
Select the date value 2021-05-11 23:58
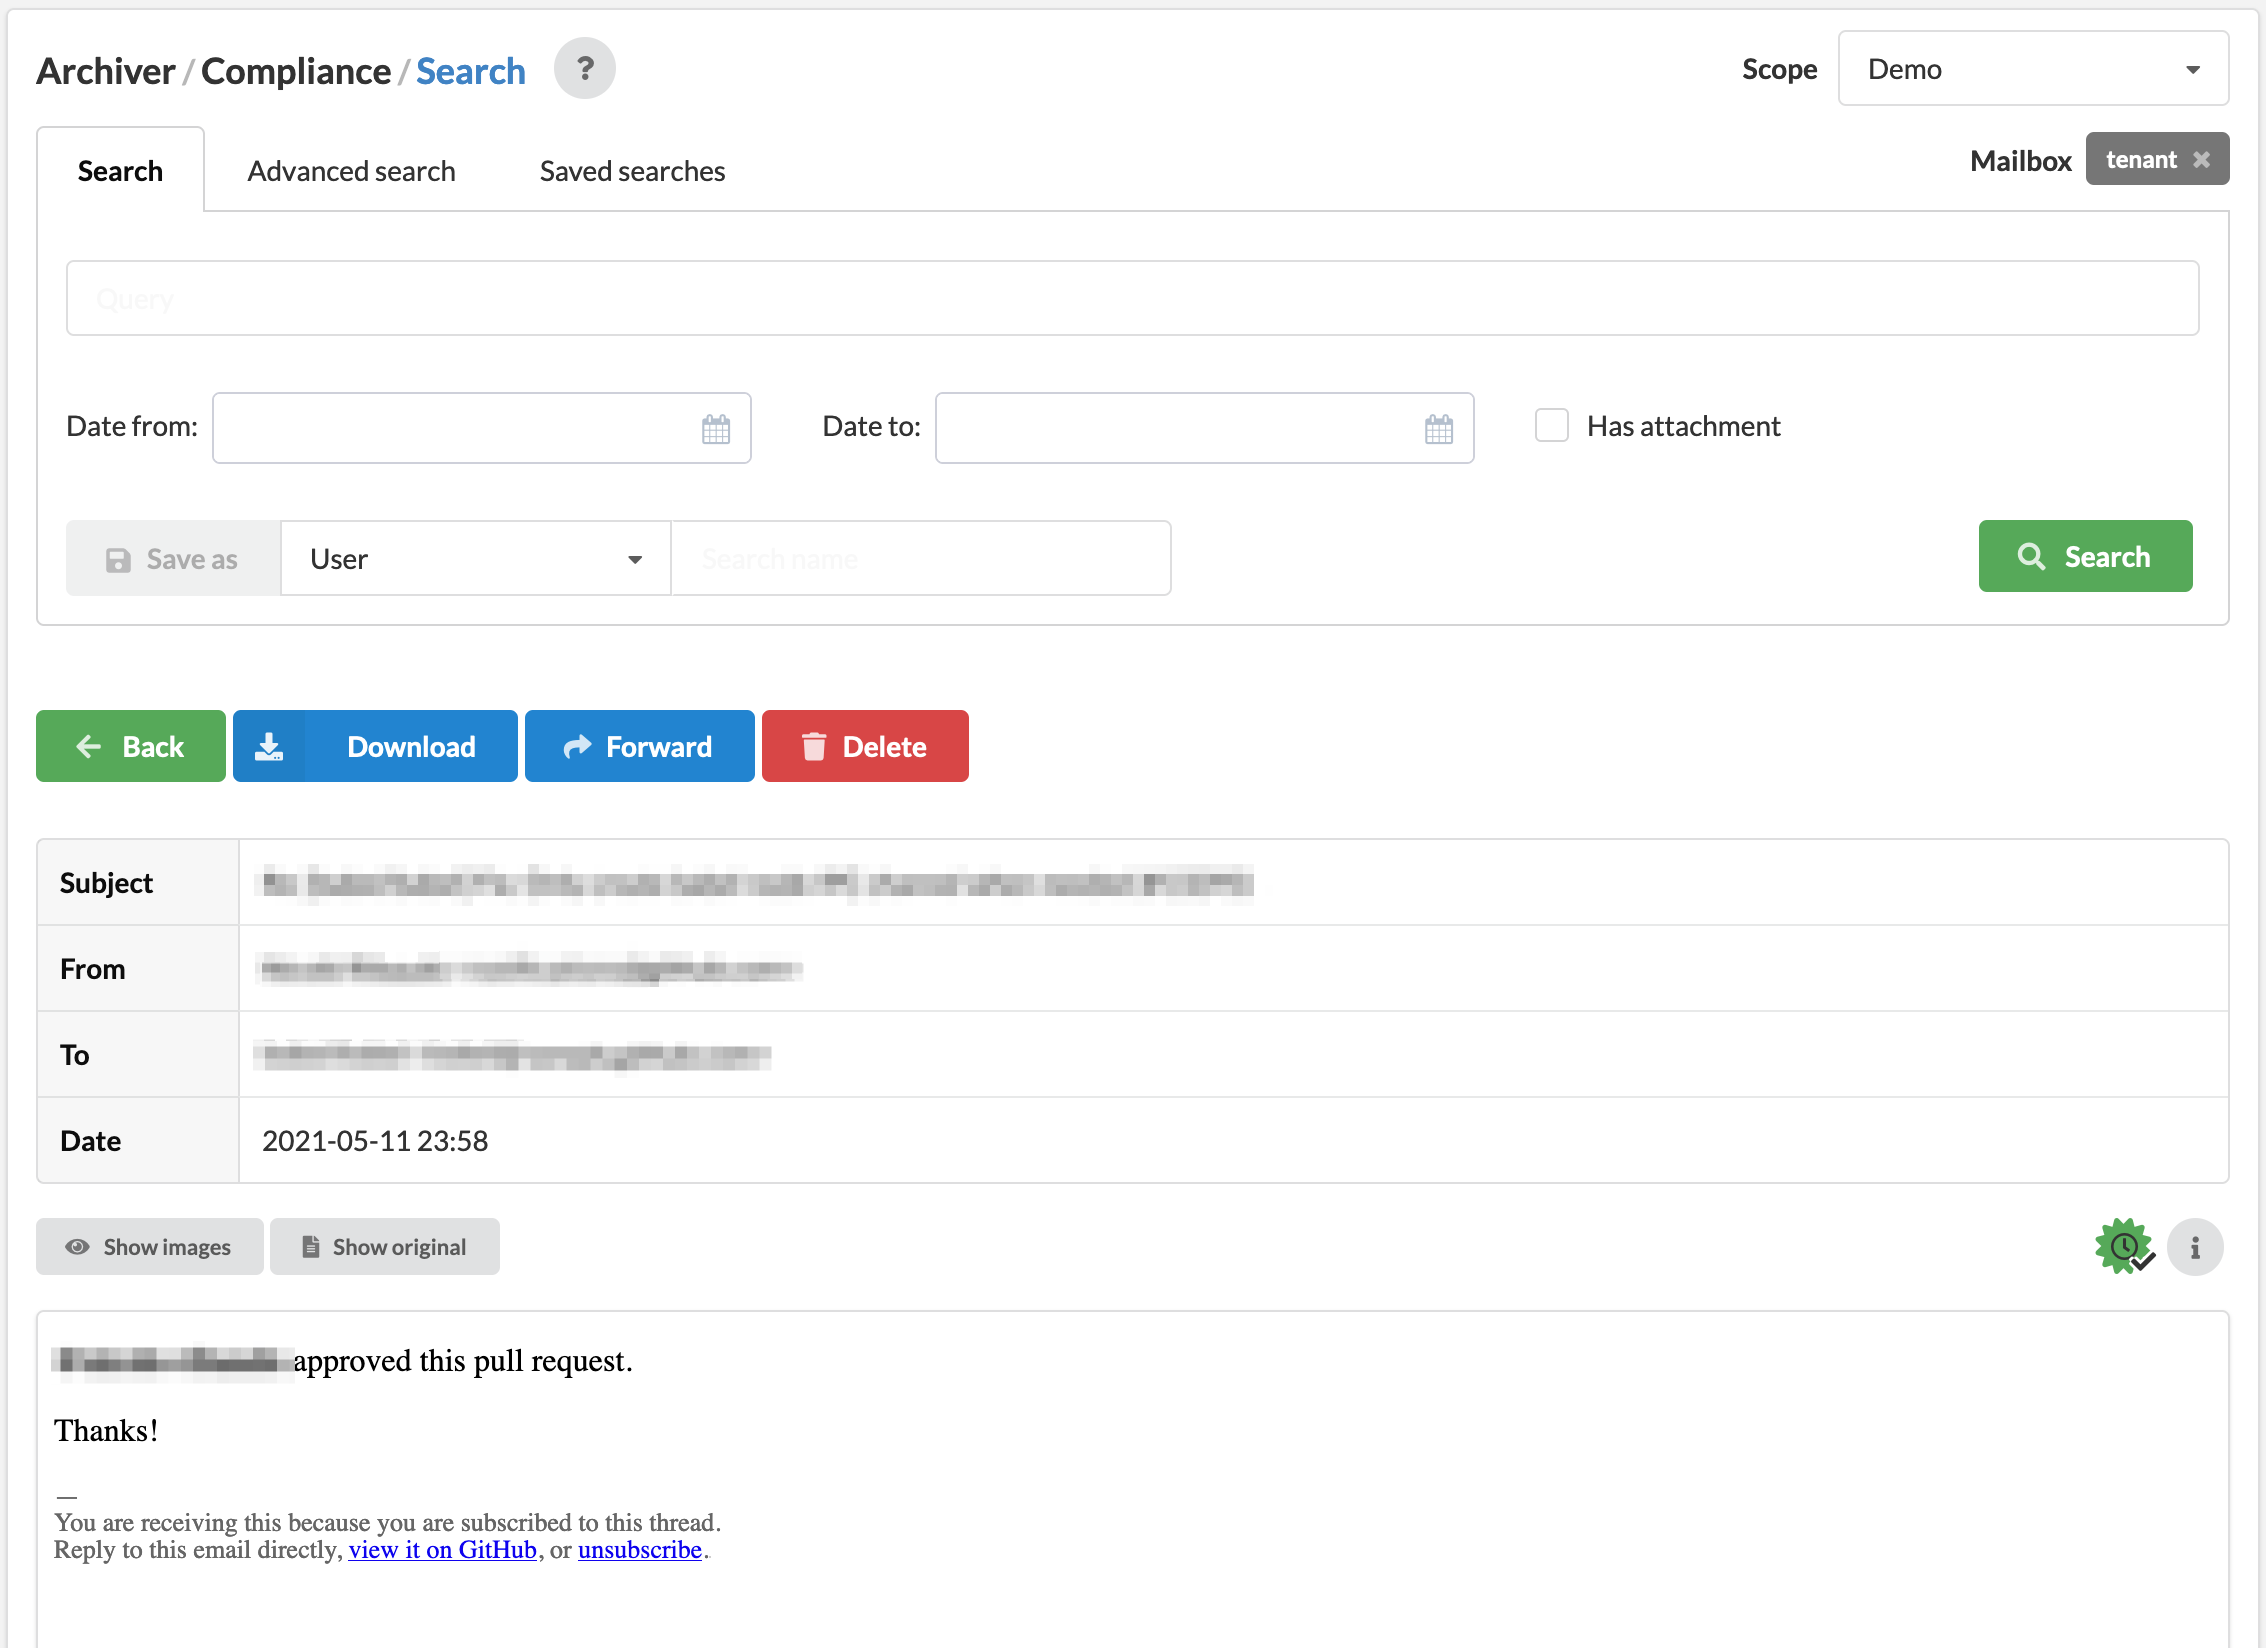coord(375,1141)
